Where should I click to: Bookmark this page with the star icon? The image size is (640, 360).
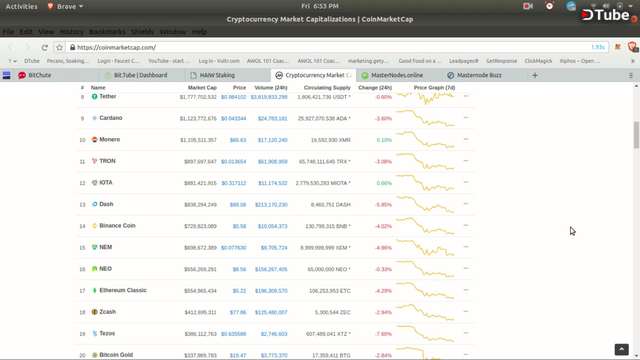[x=60, y=47]
